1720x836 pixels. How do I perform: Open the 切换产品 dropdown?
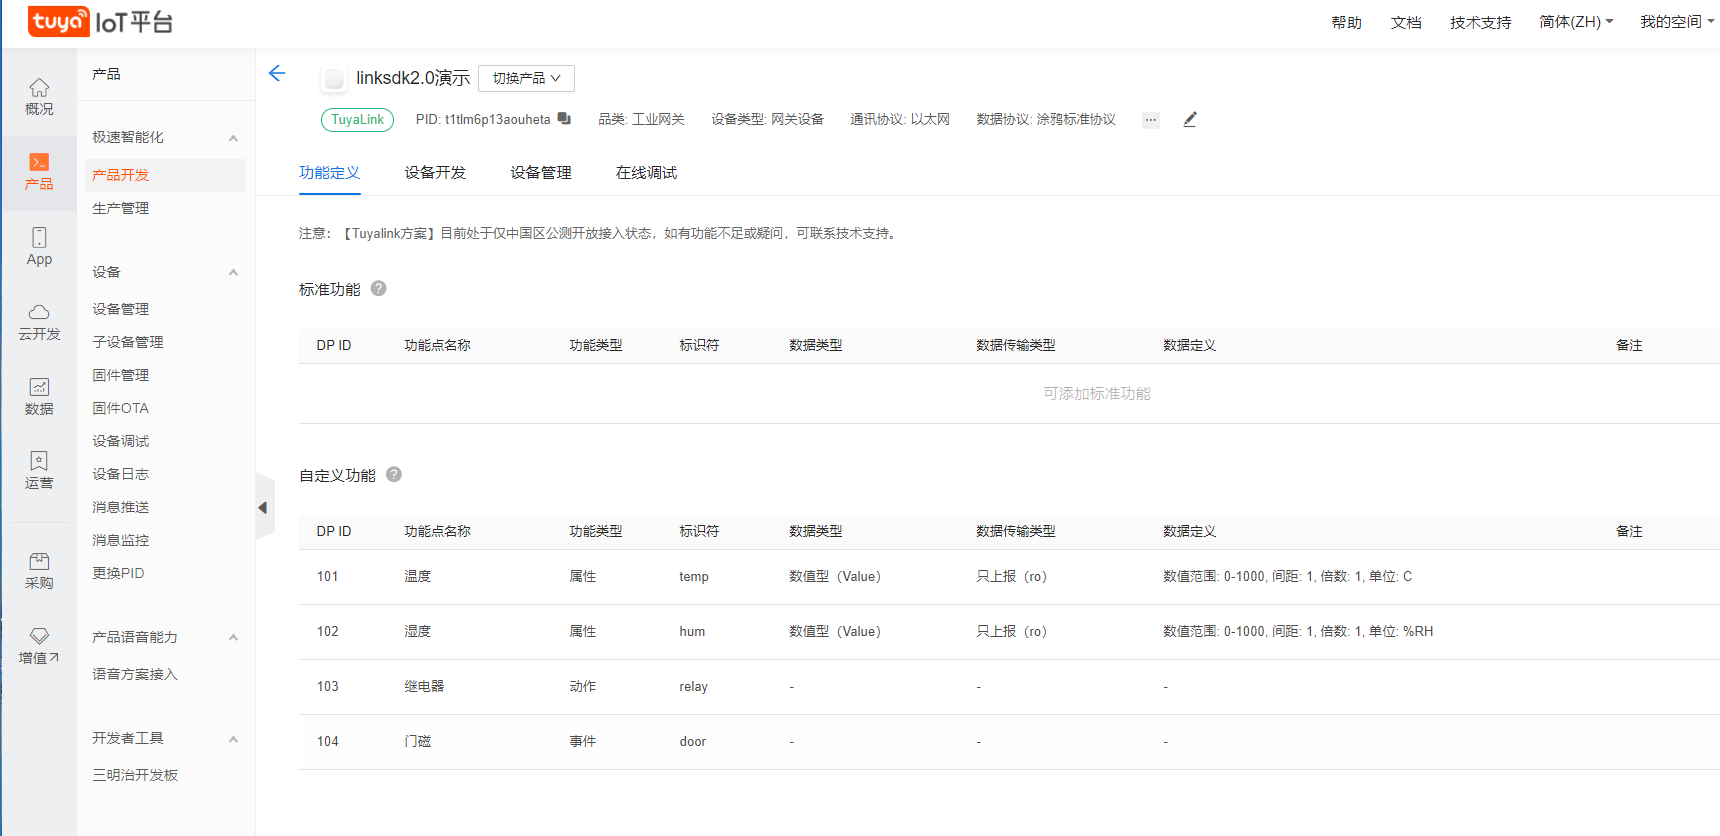(x=526, y=78)
